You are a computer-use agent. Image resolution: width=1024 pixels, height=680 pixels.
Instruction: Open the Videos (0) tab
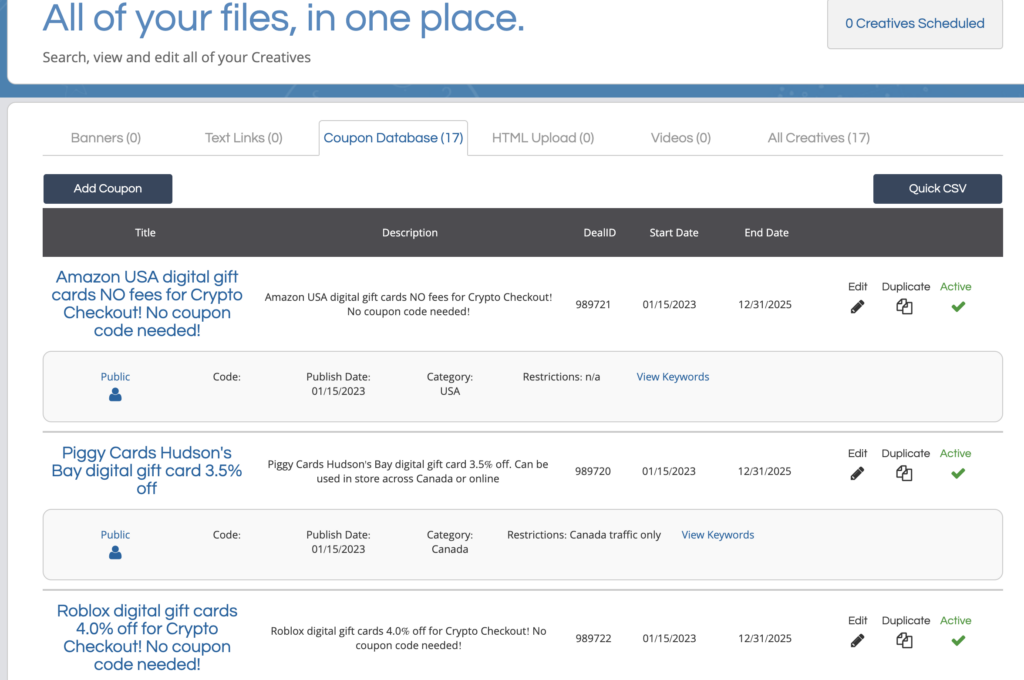(680, 138)
